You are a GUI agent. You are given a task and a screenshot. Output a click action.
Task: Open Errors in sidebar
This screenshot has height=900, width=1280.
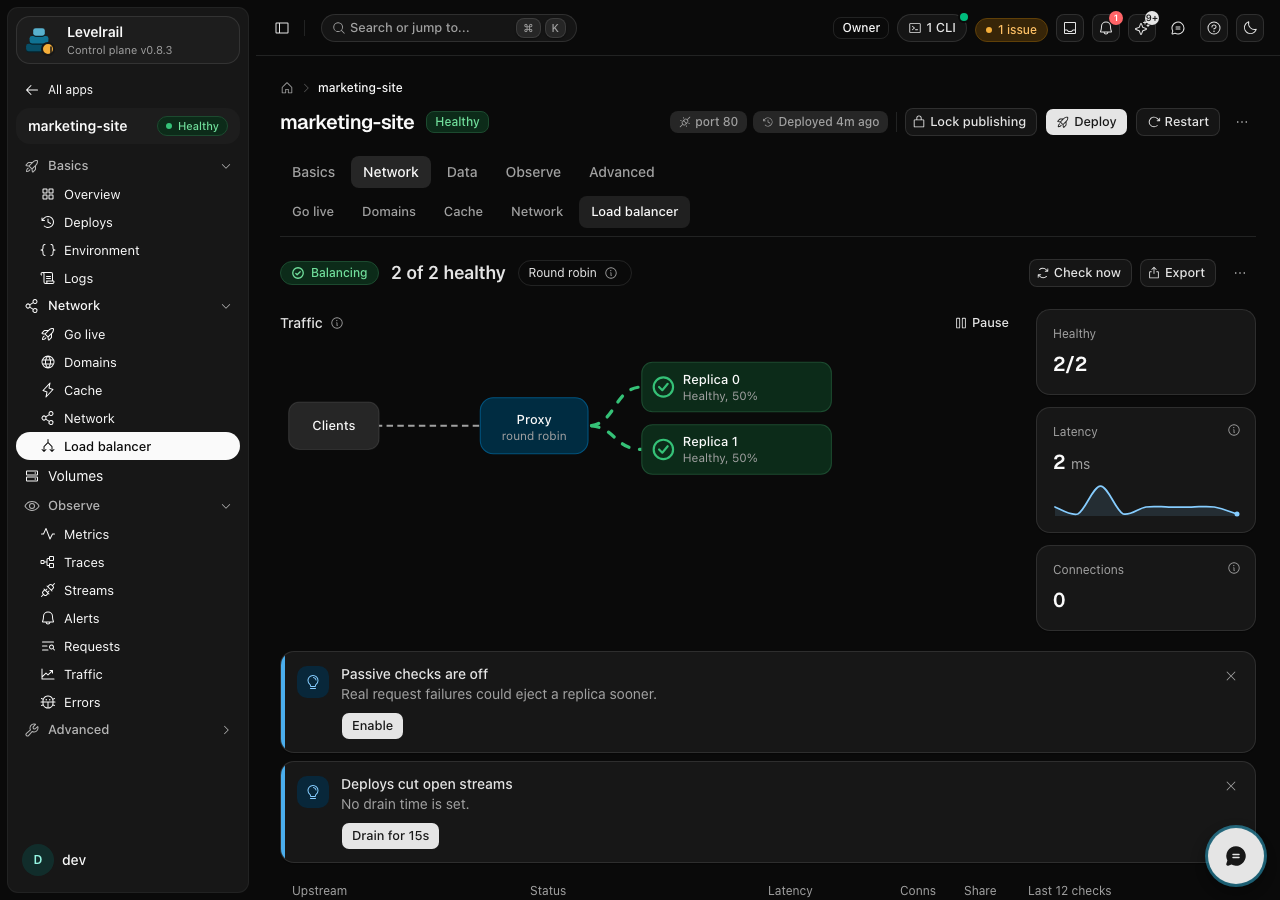tap(128, 702)
